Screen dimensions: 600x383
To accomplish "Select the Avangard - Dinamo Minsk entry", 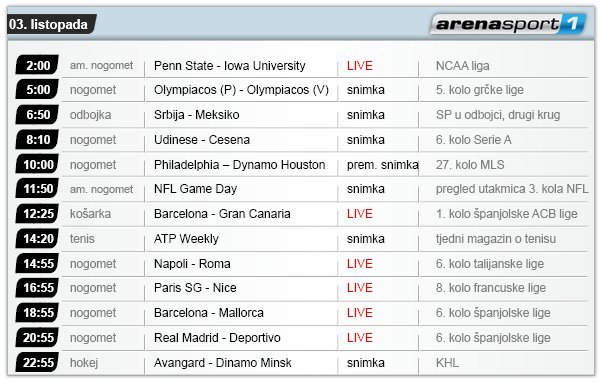I will pos(222,363).
